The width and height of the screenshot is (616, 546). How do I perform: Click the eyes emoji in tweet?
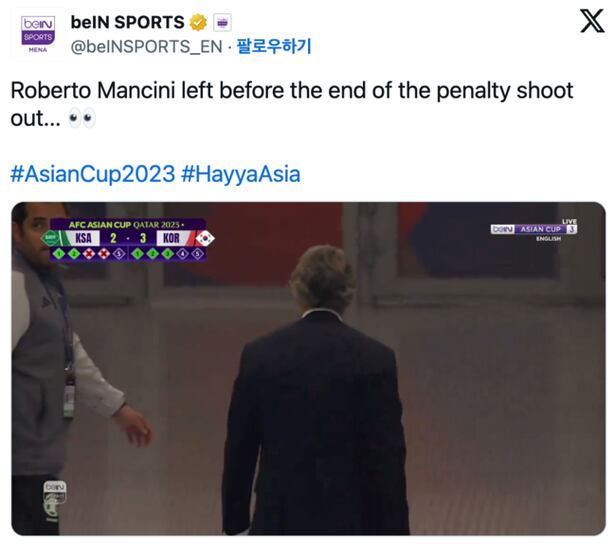click(82, 118)
